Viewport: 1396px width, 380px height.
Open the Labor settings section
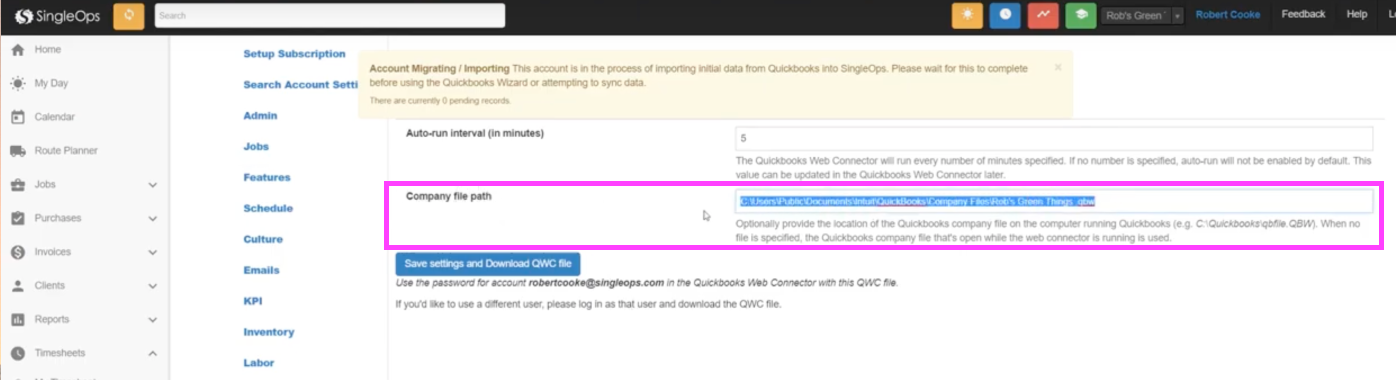tap(258, 363)
